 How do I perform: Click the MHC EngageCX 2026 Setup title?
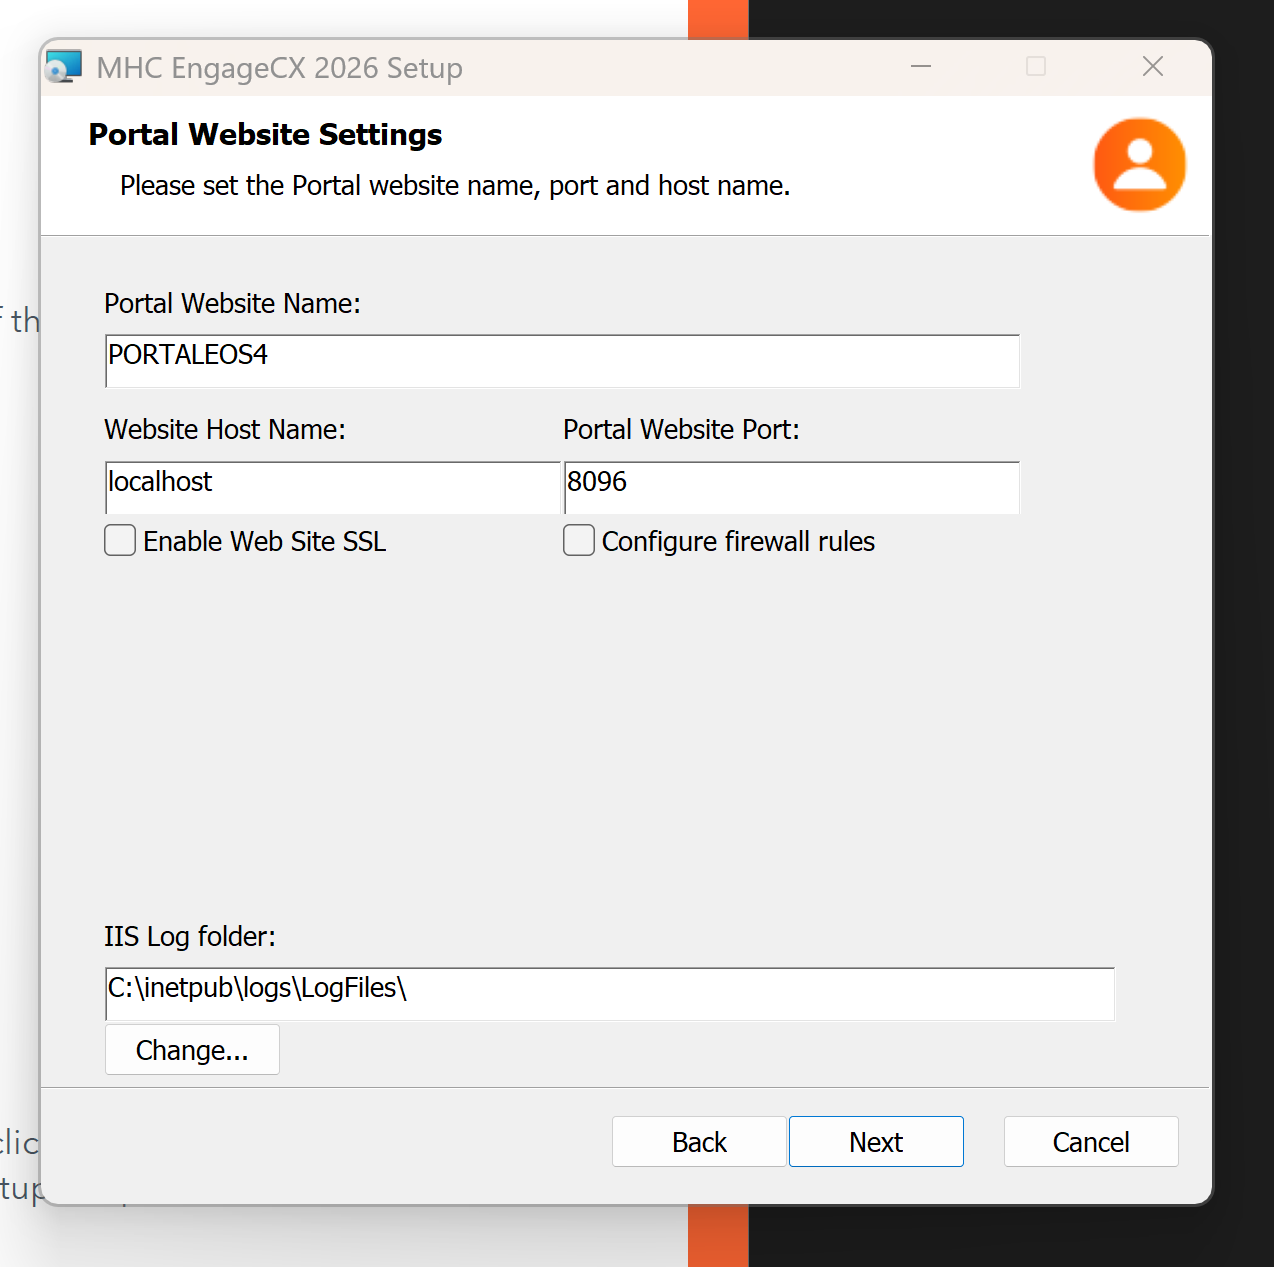click(x=279, y=68)
